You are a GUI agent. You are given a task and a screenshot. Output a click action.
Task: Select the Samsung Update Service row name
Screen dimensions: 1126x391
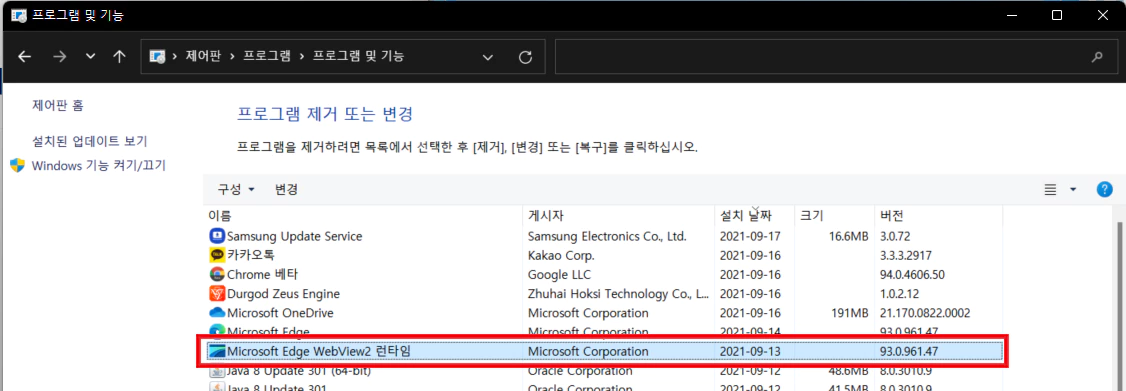[294, 236]
